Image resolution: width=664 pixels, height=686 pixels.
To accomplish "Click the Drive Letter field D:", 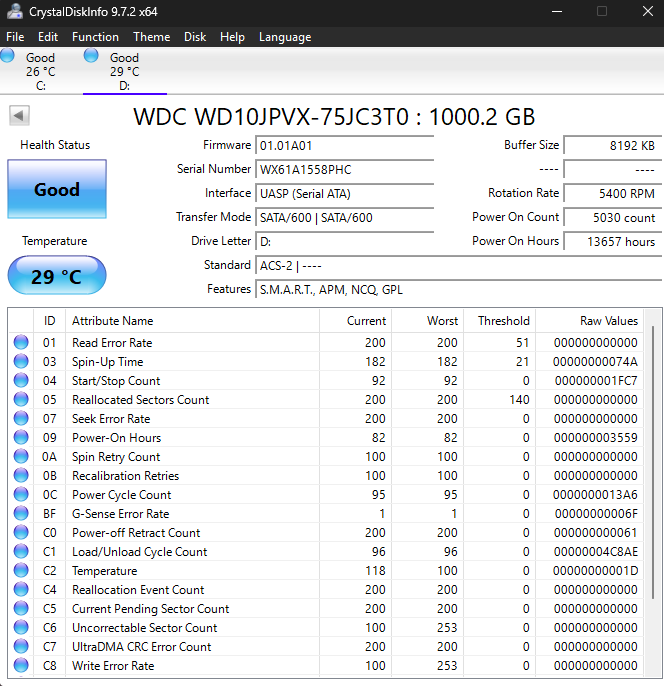I will click(x=345, y=242).
